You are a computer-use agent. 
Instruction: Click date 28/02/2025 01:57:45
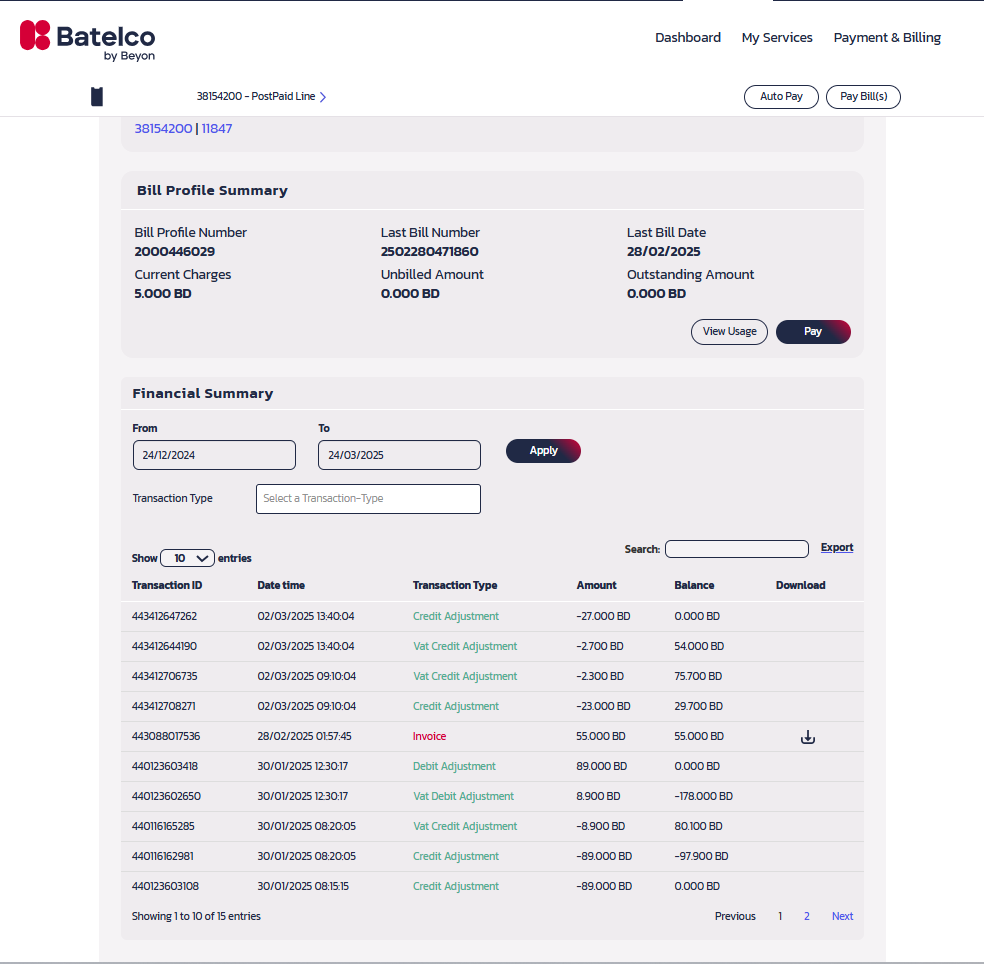coord(304,736)
